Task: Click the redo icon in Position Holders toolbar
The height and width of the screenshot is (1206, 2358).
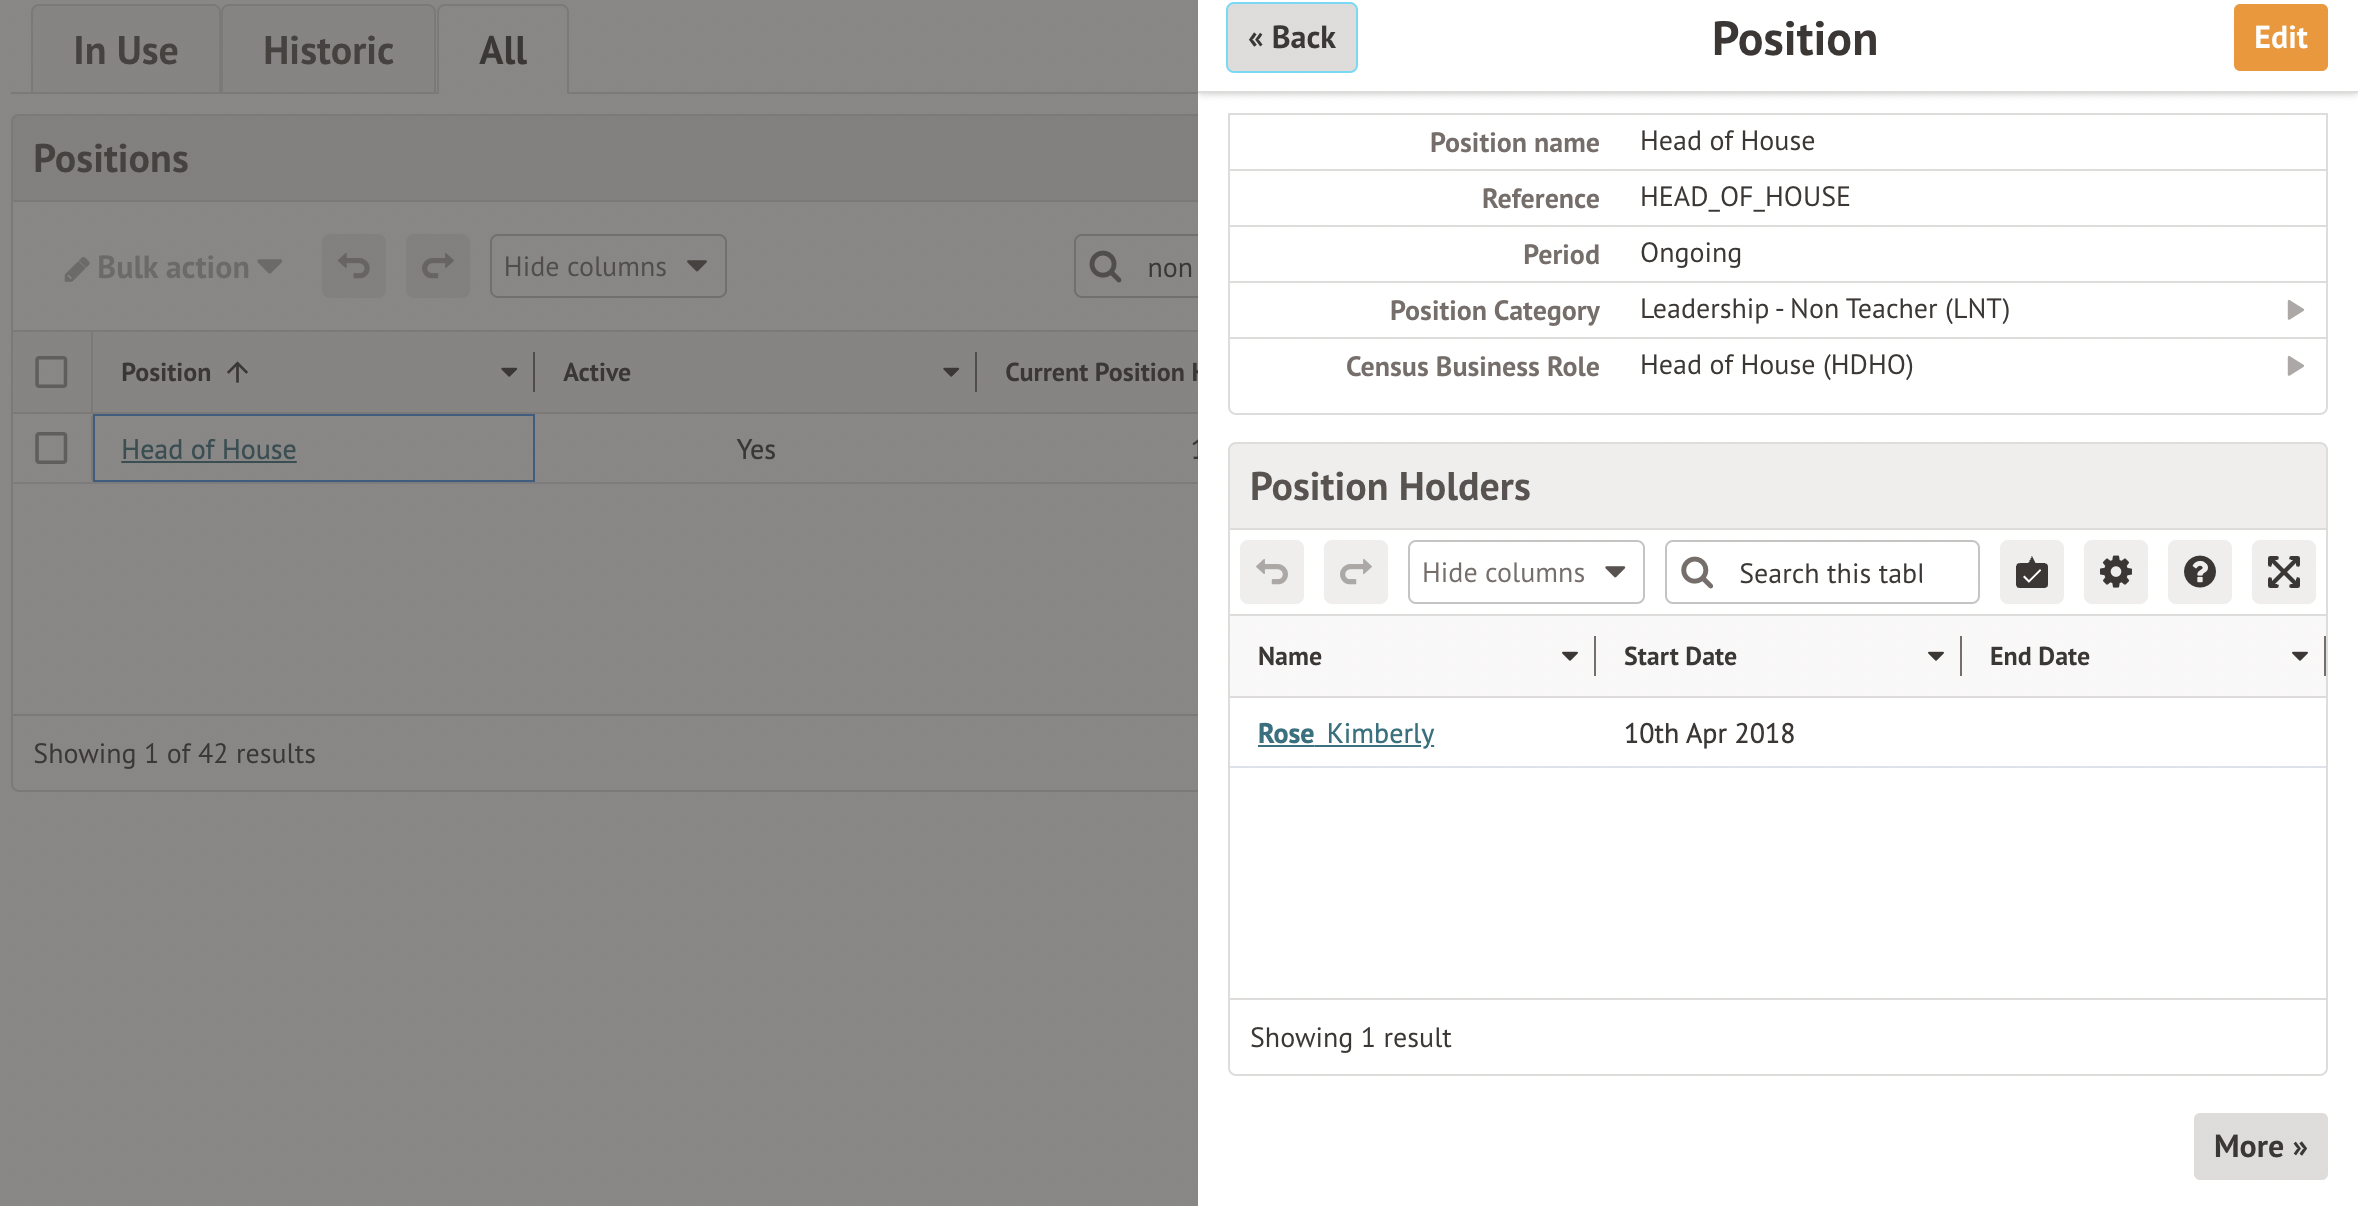Action: [1355, 572]
